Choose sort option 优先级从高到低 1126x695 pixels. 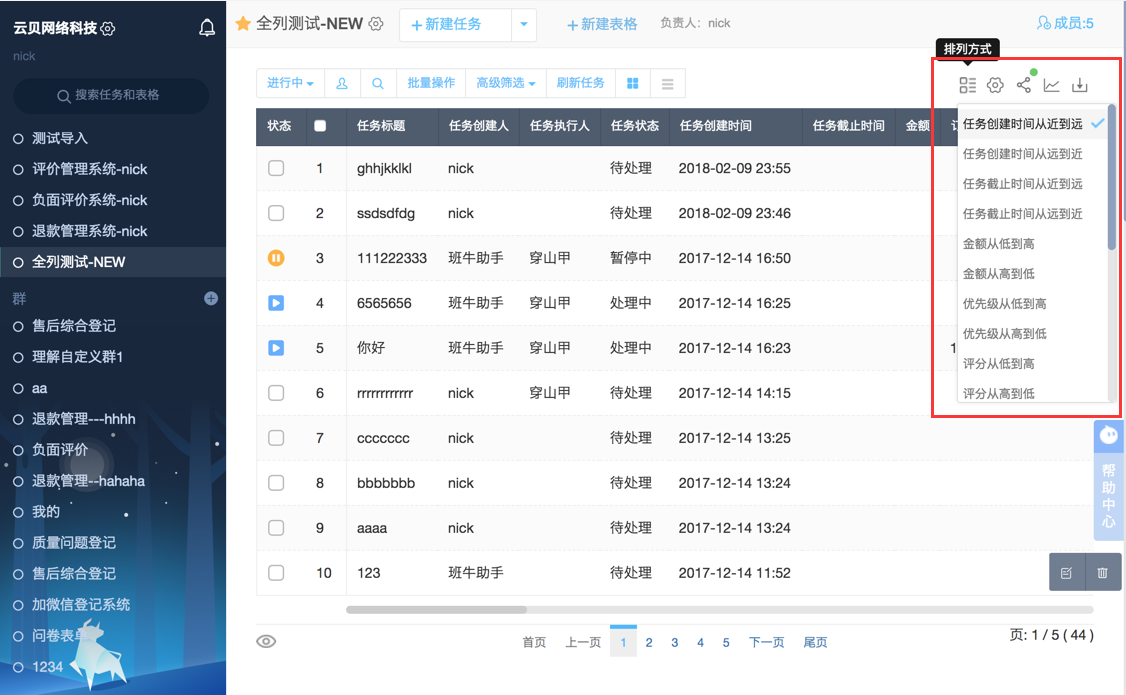point(1004,334)
